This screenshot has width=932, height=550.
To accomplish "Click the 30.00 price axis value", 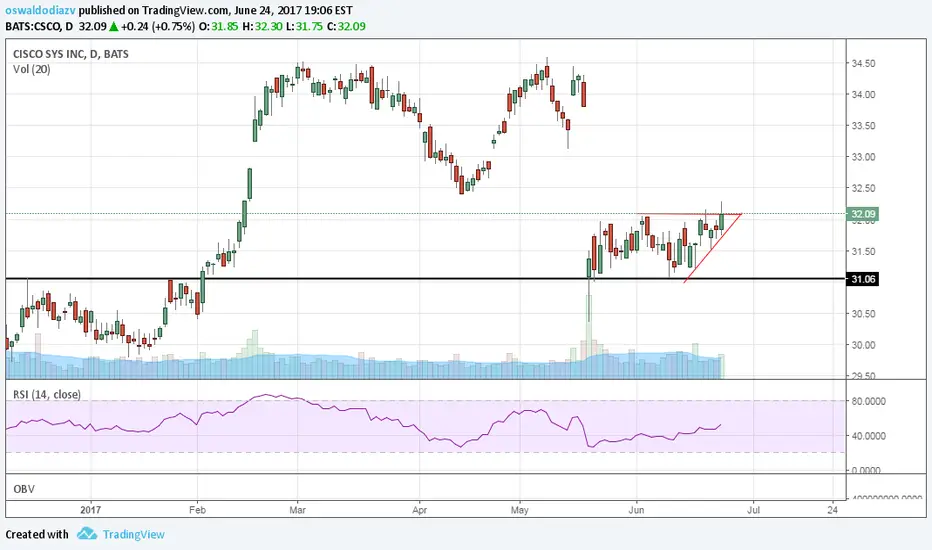I will coord(863,345).
